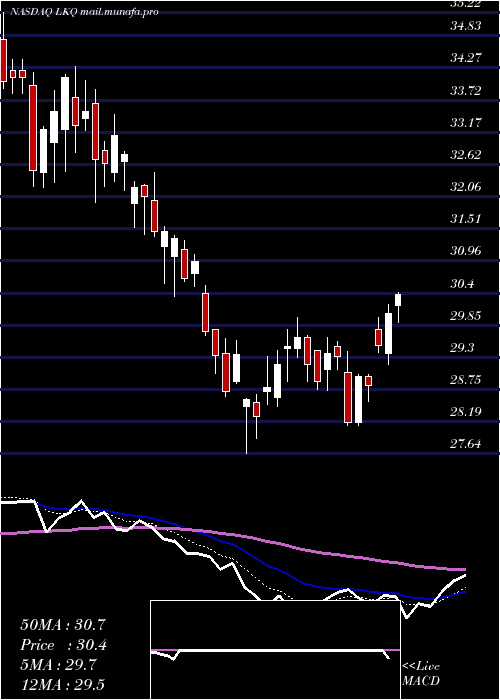This screenshot has height=700, width=500.
Task: Click the 33.17 price axis label
Action: (x=466, y=123)
